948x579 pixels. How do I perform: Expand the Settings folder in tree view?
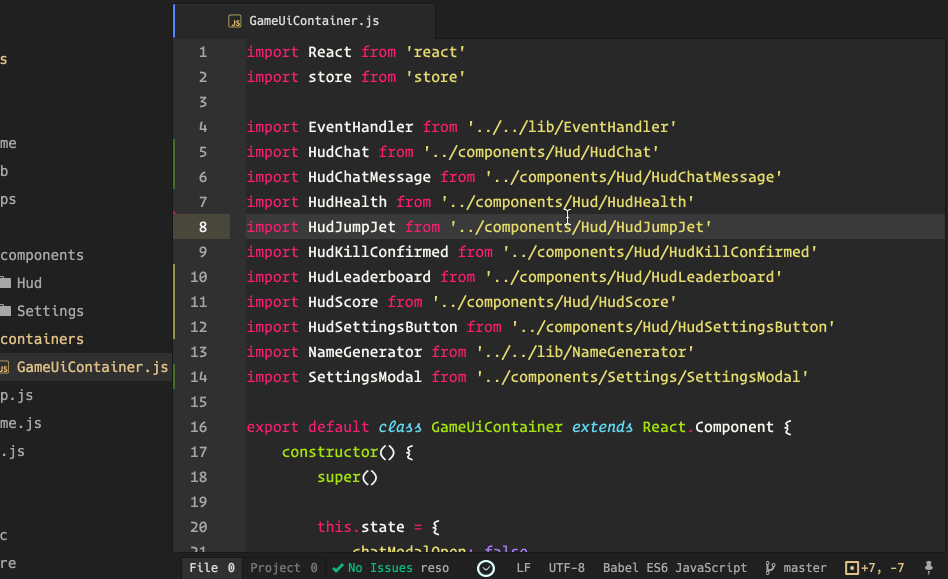point(42,311)
